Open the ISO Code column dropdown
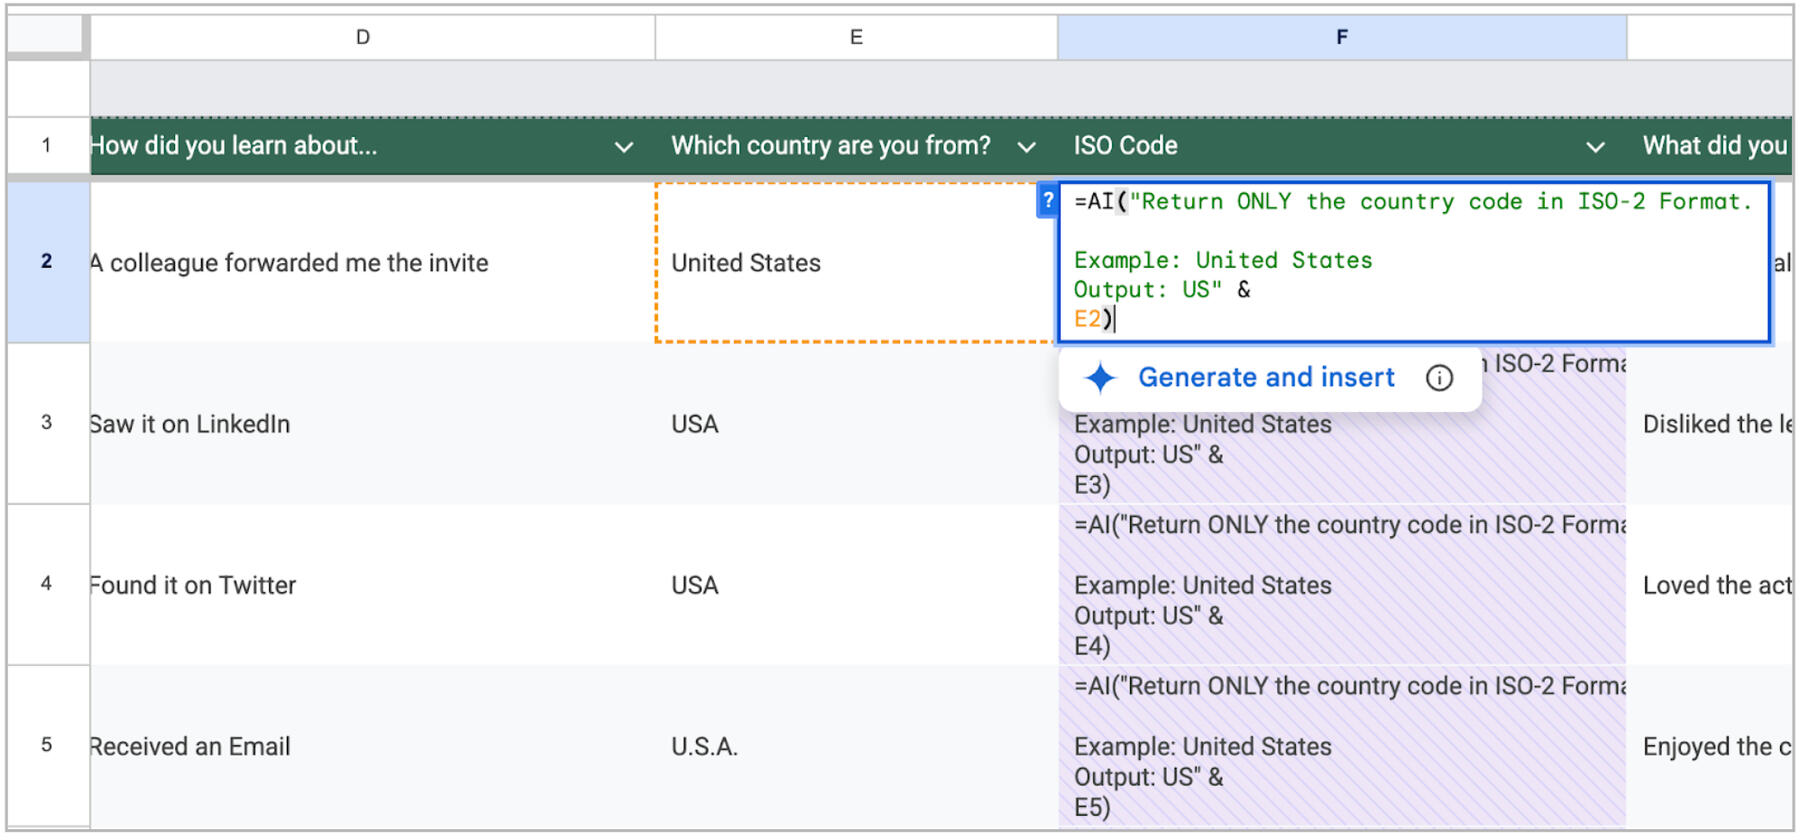This screenshot has width=1800, height=840. tap(1595, 147)
